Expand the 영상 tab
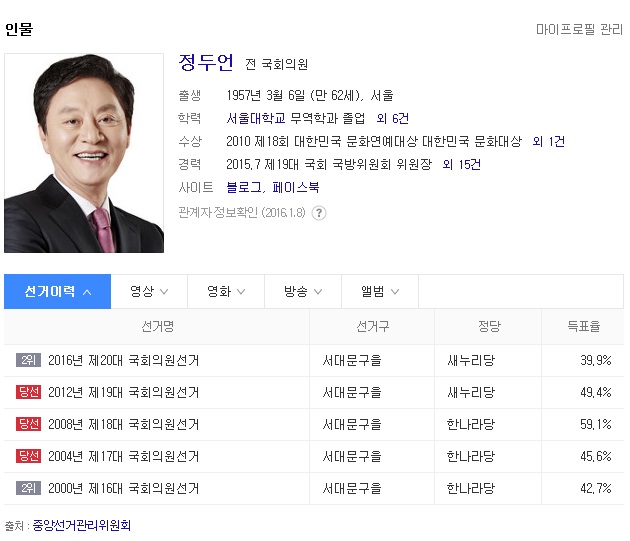 [x=149, y=291]
